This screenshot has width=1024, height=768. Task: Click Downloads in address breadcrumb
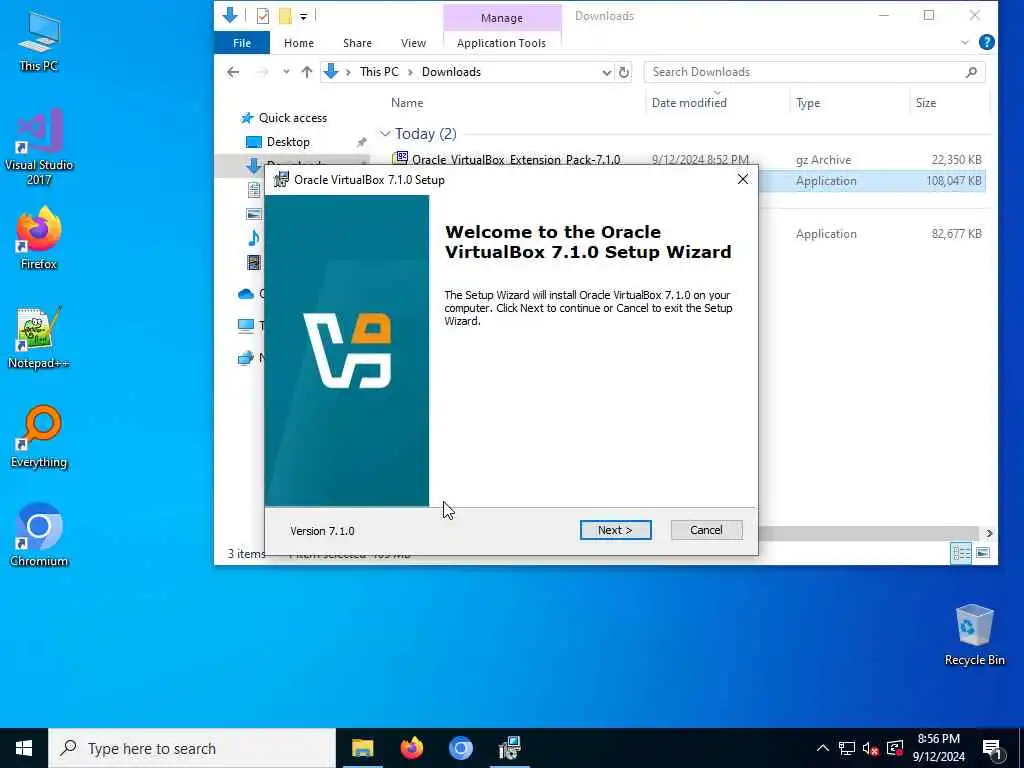tap(451, 72)
